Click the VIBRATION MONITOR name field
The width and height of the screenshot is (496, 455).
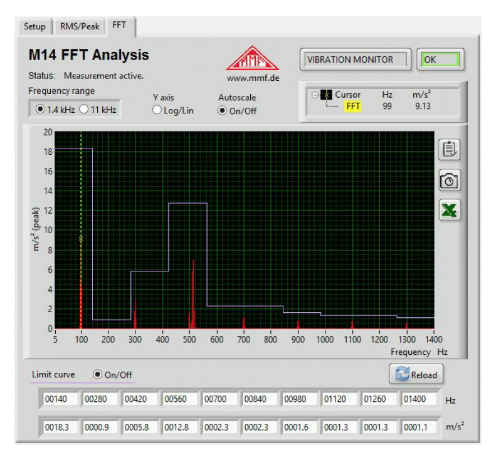click(x=355, y=60)
